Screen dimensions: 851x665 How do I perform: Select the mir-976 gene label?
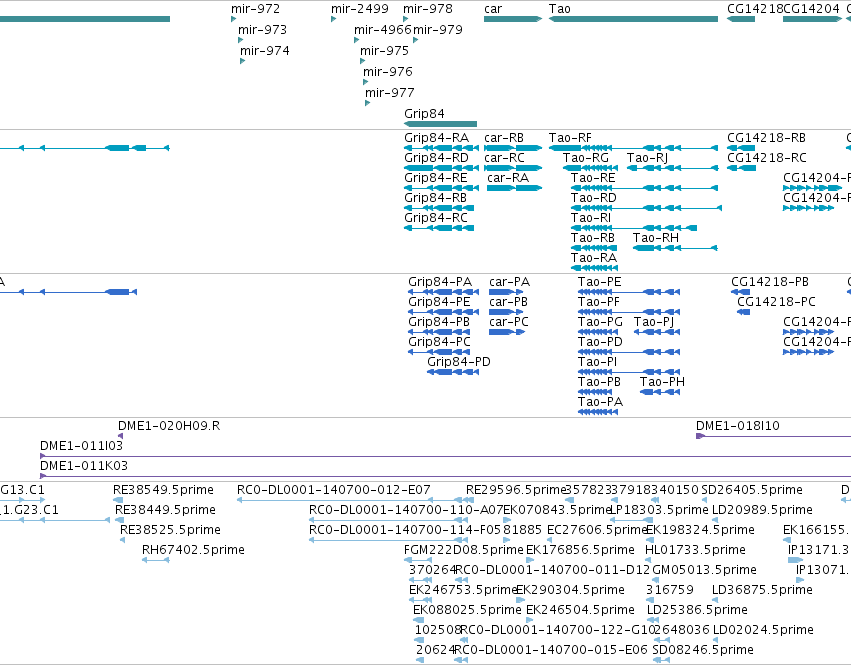388,72
